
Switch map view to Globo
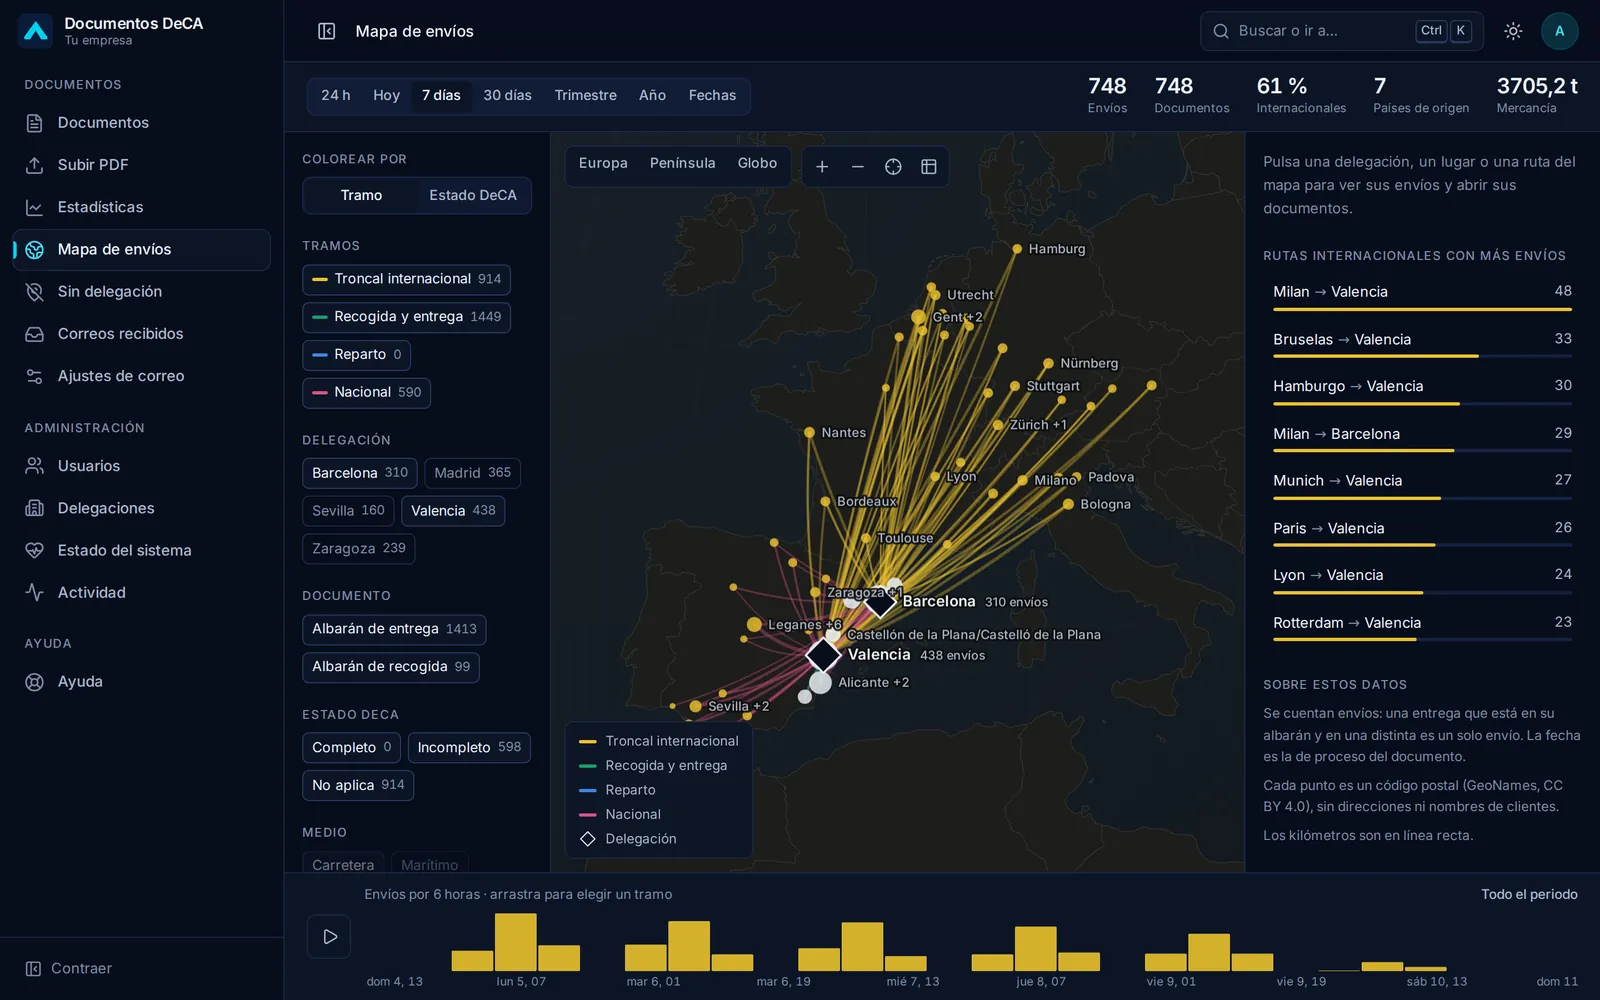[757, 164]
